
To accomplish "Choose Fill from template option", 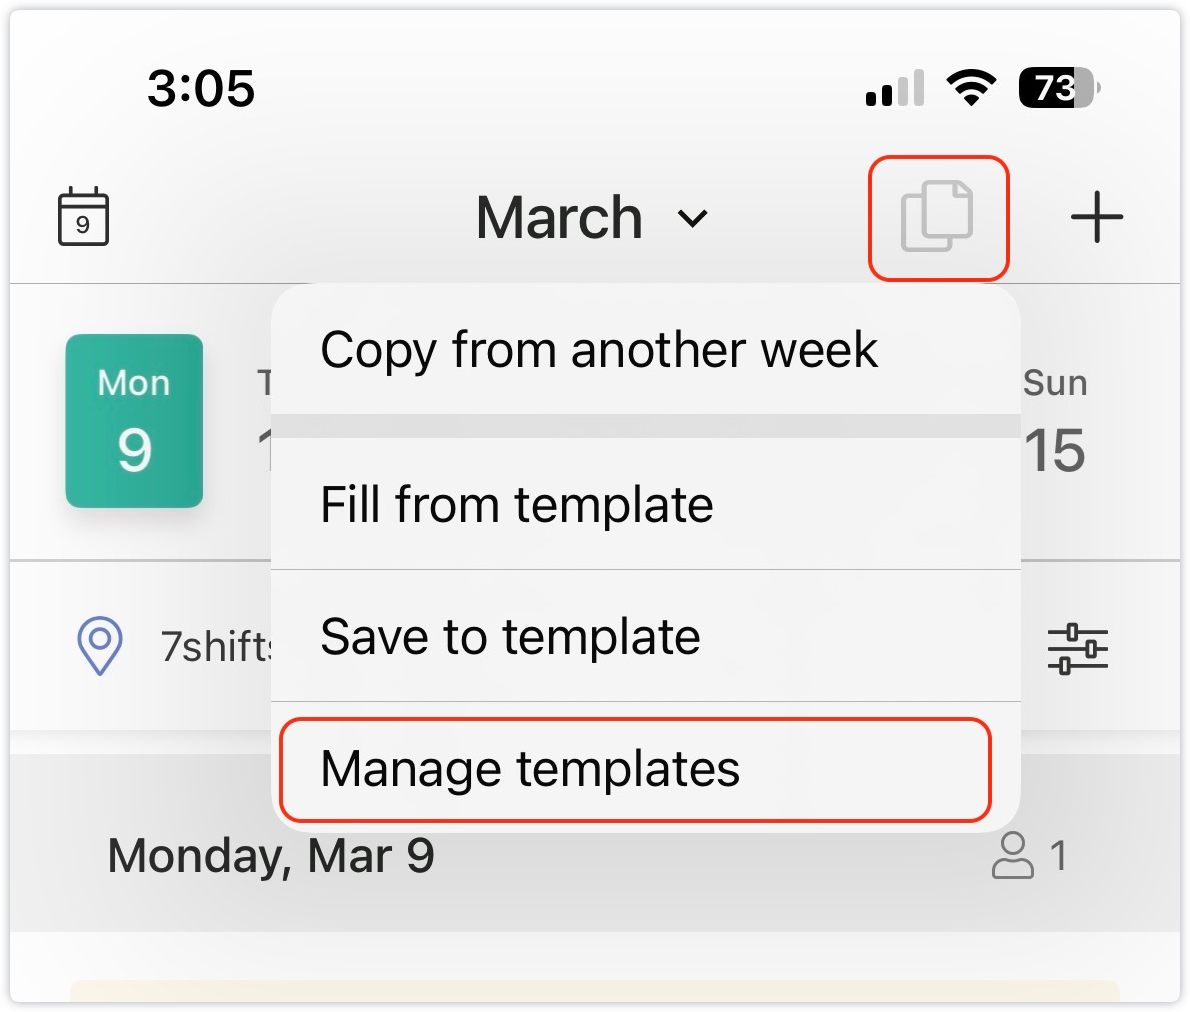I will click(516, 504).
